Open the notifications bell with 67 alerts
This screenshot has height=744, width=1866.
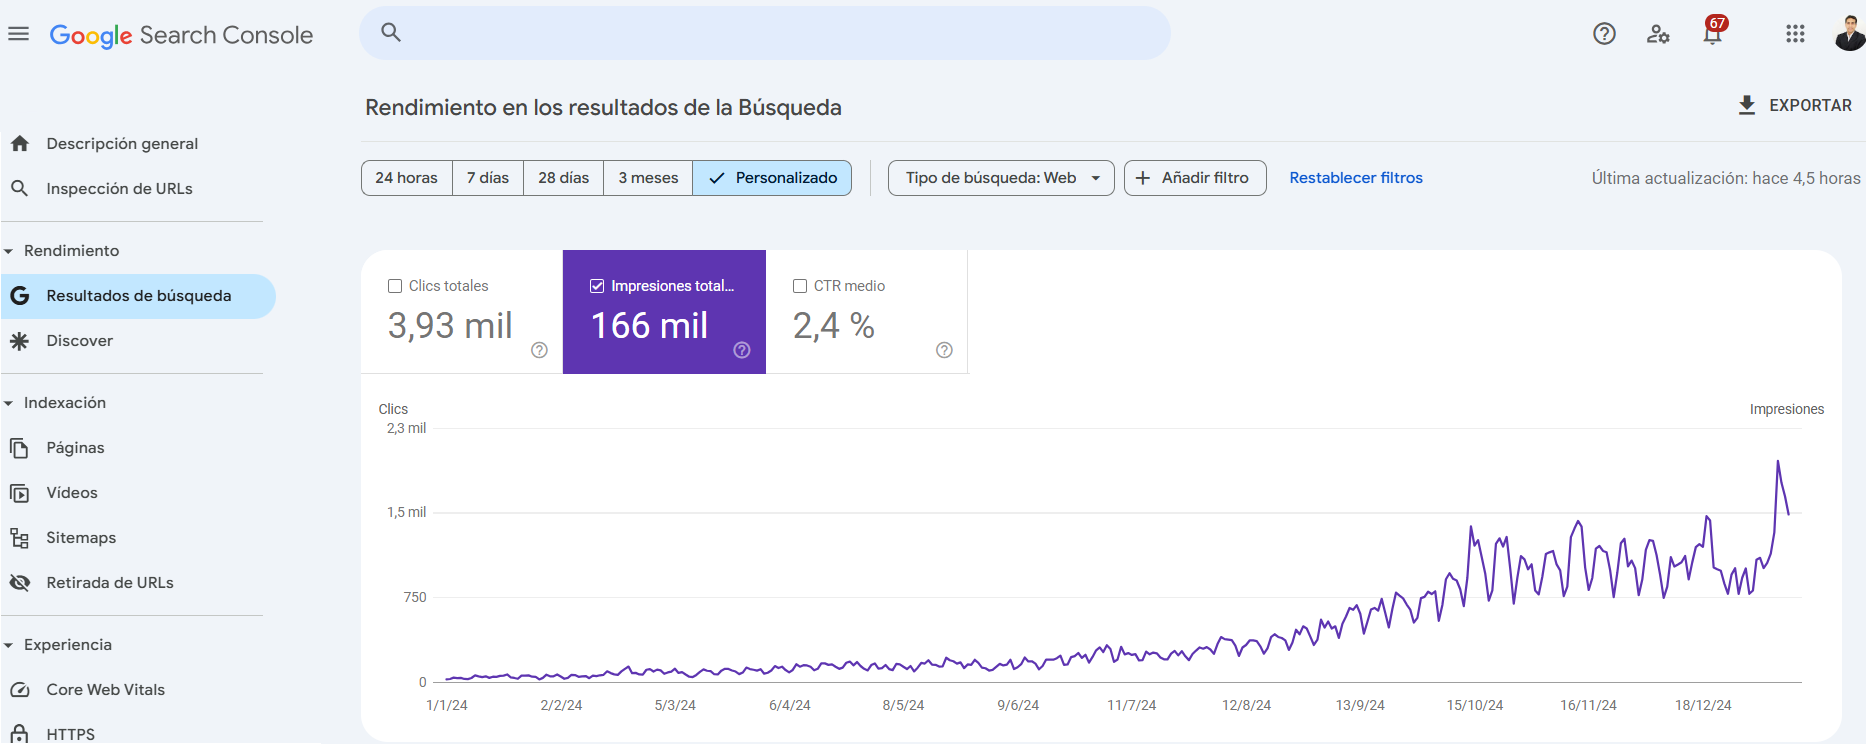[x=1712, y=34]
